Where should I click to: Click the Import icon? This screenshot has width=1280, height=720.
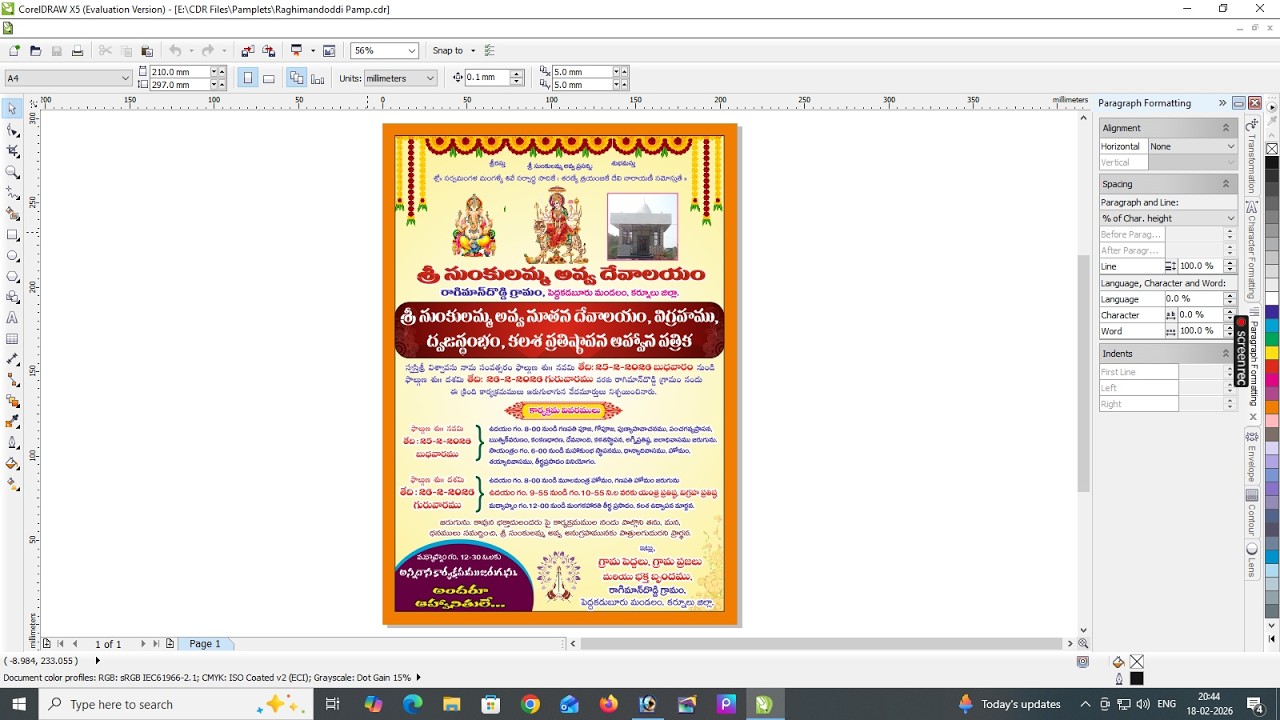tap(249, 51)
